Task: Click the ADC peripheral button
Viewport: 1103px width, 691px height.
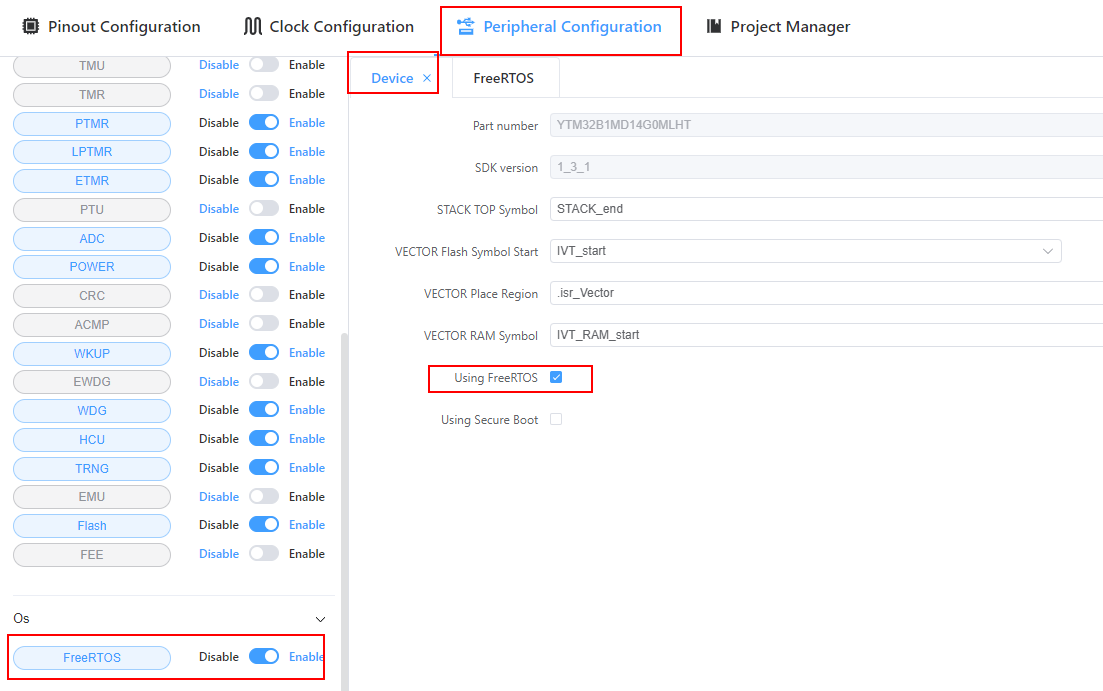Action: click(x=92, y=239)
